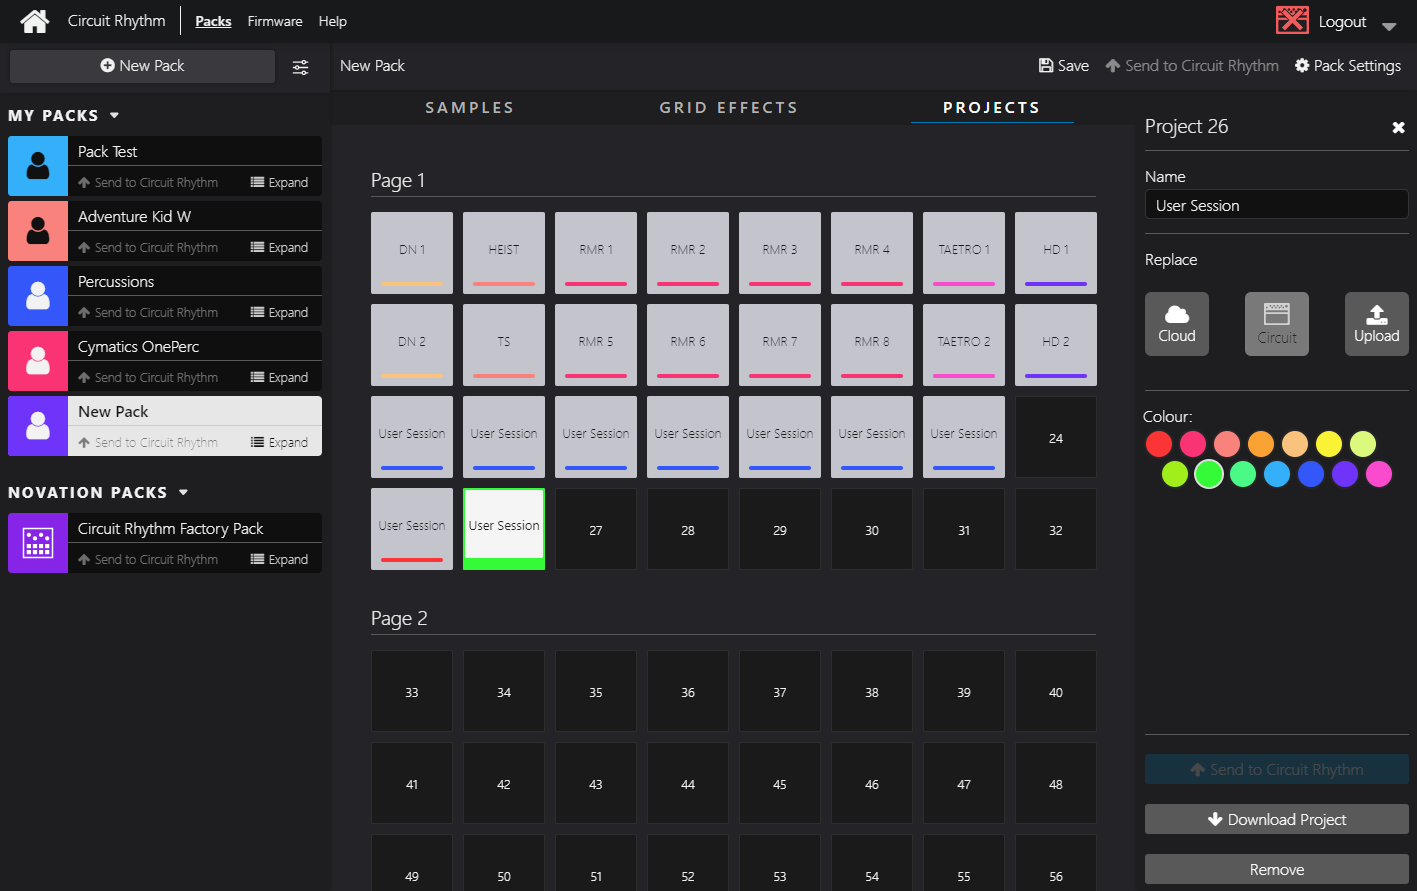Open the pack filter options icon
The height and width of the screenshot is (891, 1417).
300,67
